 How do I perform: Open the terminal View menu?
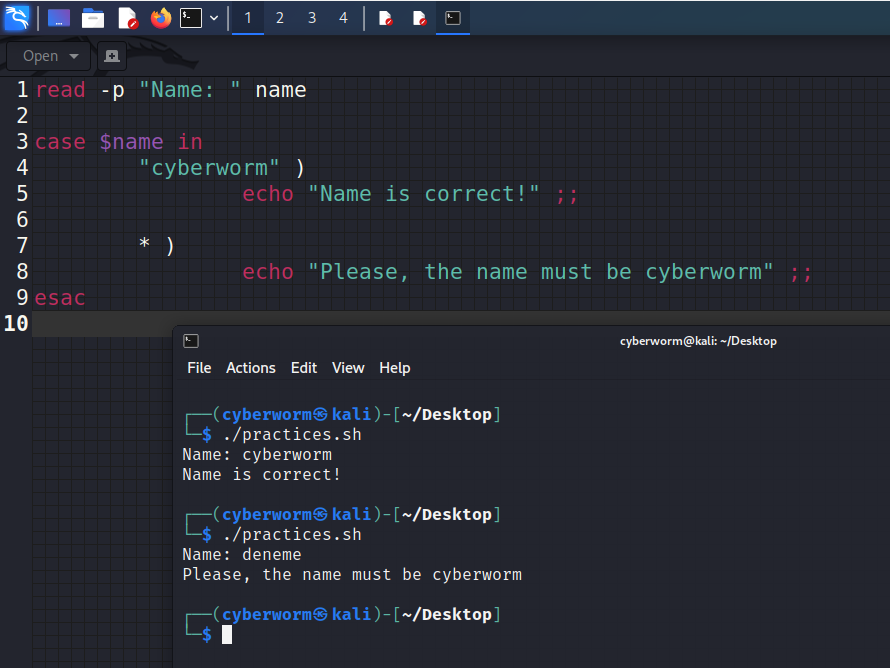point(348,368)
